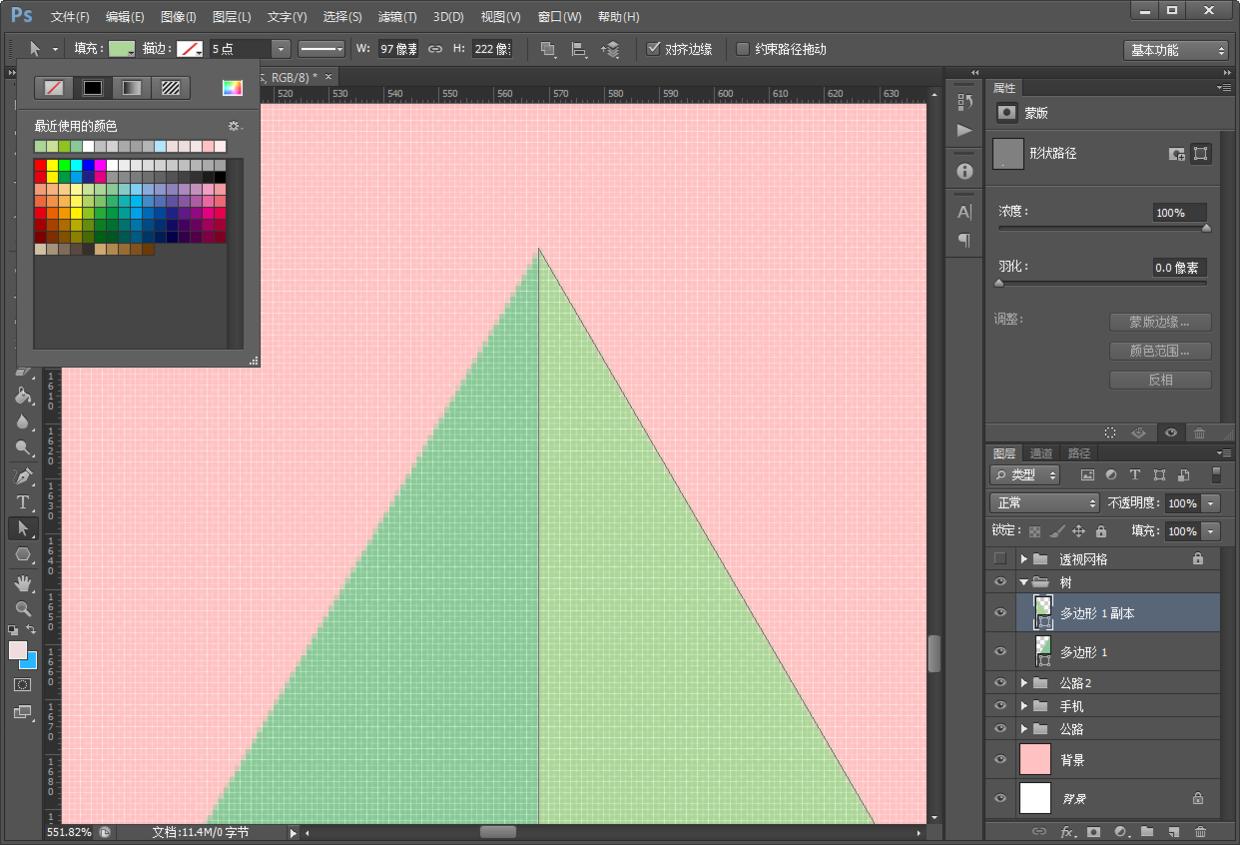Viewport: 1240px width, 845px height.
Task: Hide the 多边形 1 layer
Action: point(1000,652)
